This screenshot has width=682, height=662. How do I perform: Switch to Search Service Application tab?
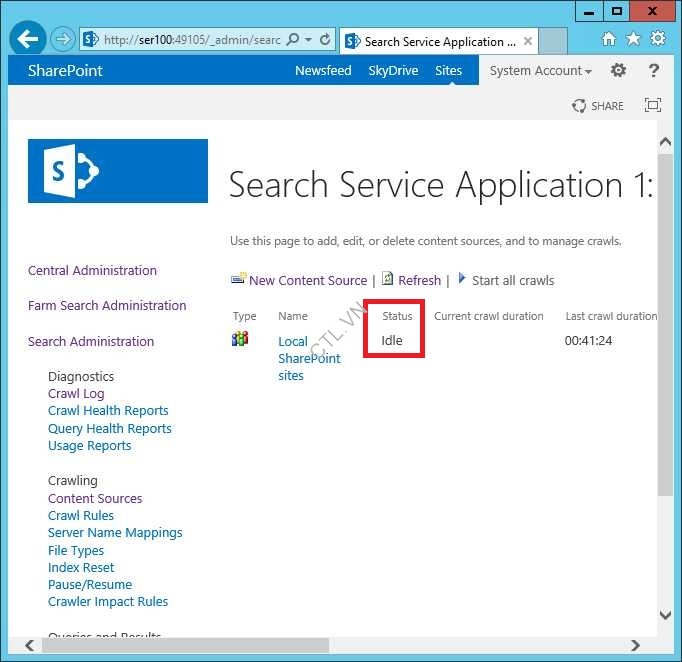pyautogui.click(x=438, y=42)
